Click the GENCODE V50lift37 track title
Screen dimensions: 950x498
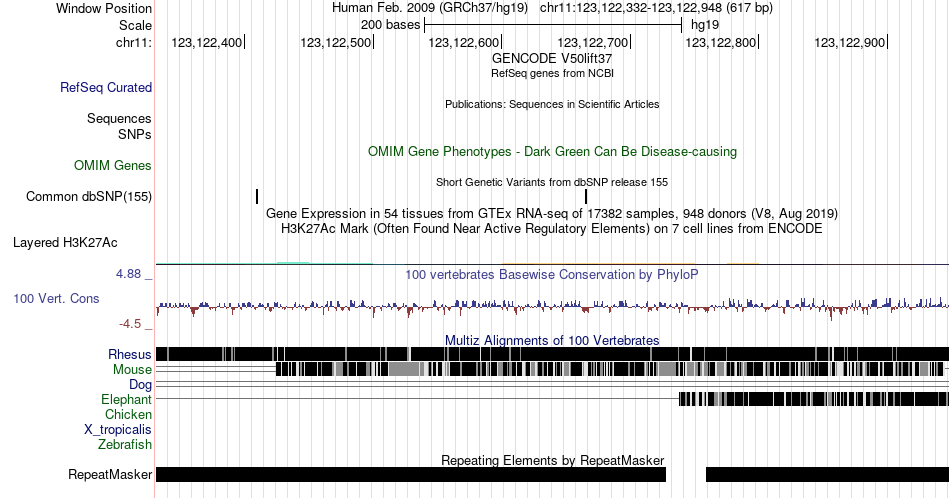click(x=552, y=59)
